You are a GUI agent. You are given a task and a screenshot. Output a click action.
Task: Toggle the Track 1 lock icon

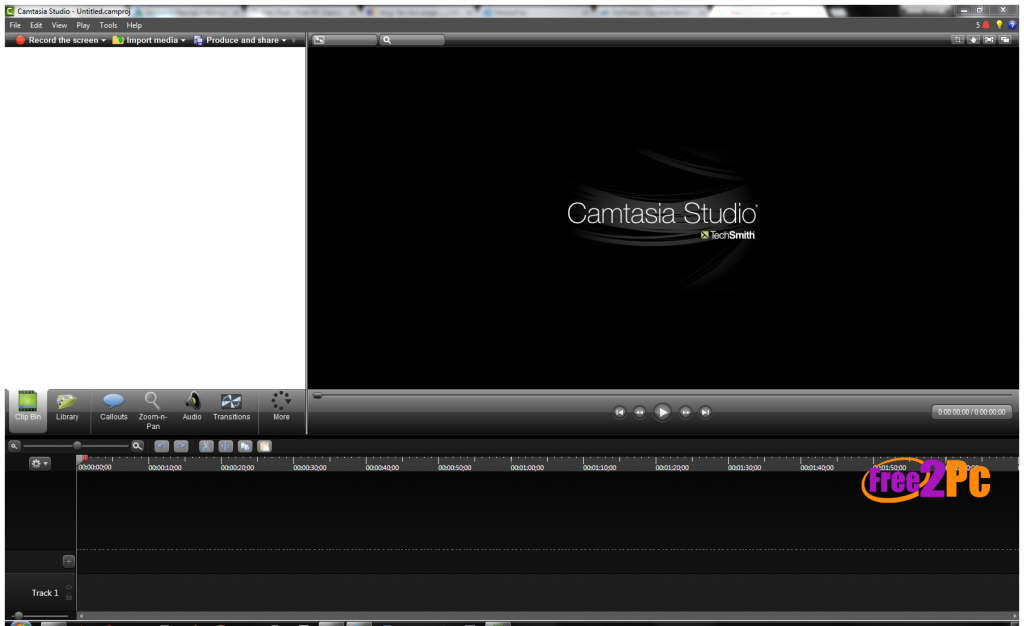click(69, 597)
